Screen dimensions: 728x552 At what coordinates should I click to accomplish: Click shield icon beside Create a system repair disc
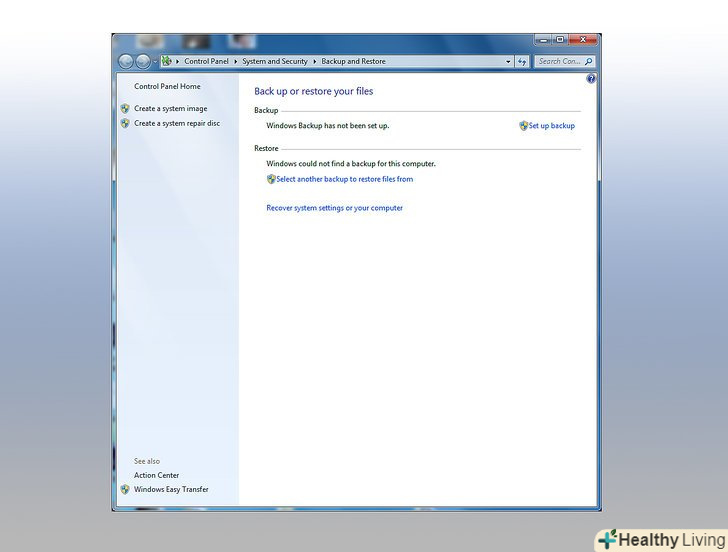pos(125,123)
